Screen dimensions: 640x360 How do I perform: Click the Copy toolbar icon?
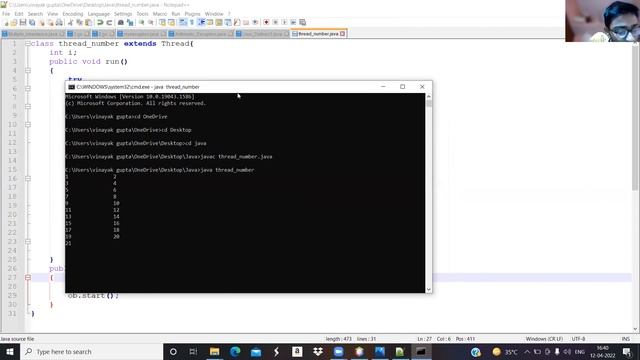click(x=79, y=22)
